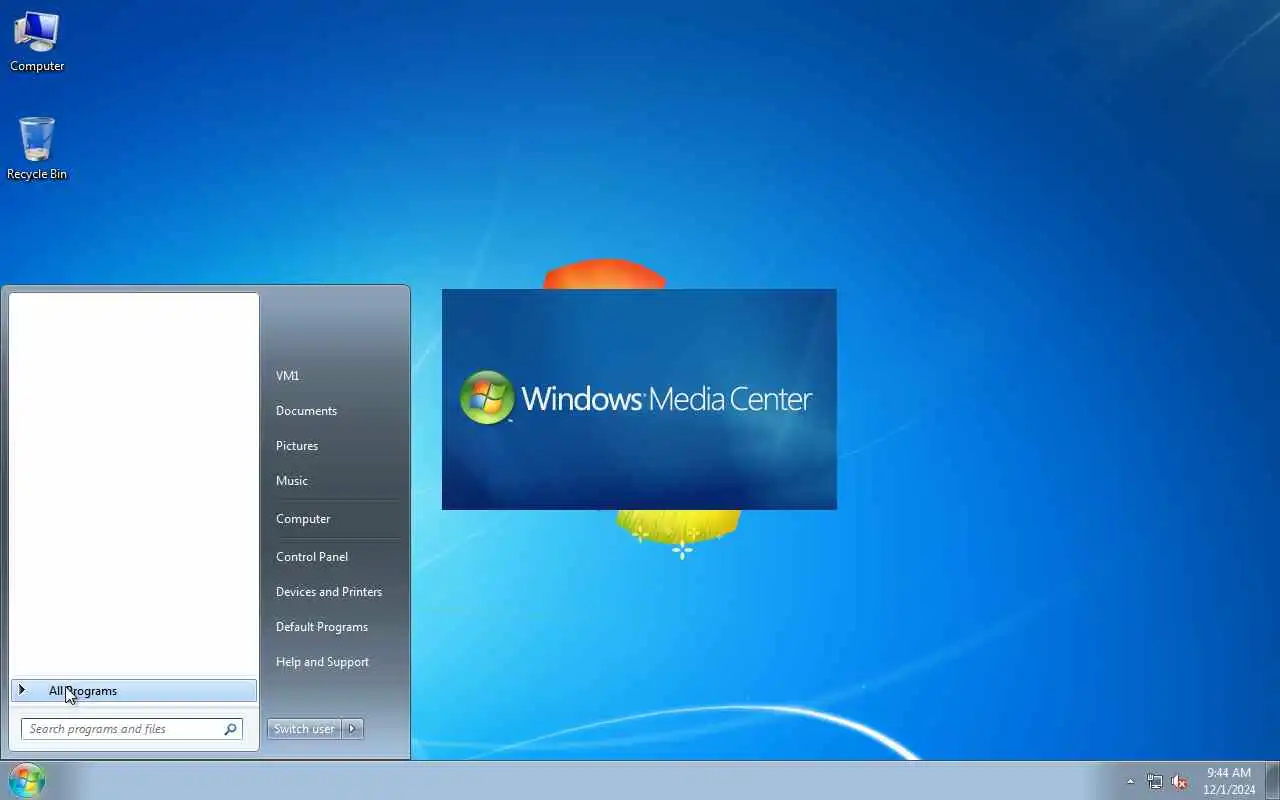1280x800 pixels.
Task: Open Computer from Start menu list
Action: click(303, 519)
